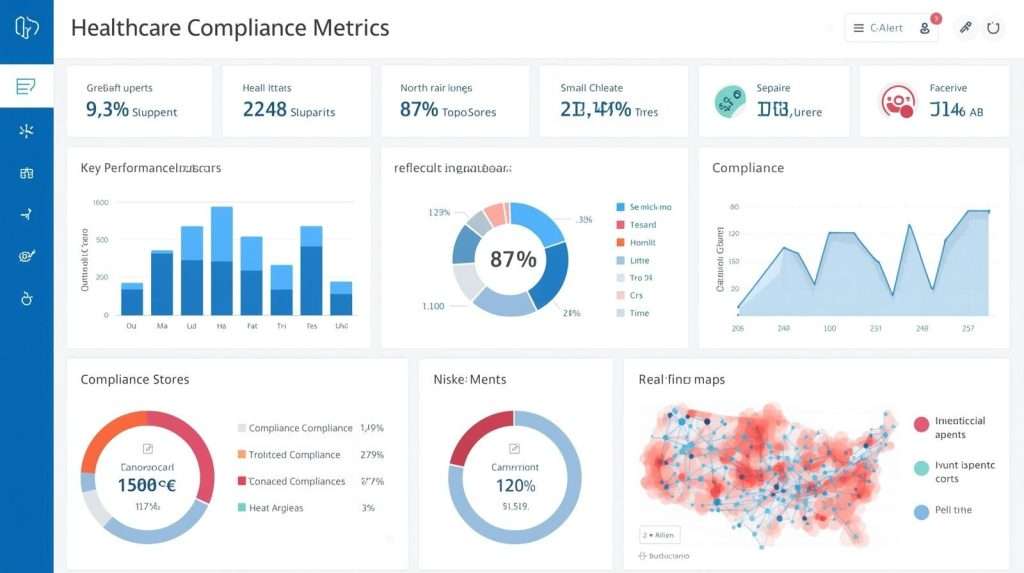Click the Key Performance panel heading
Screen dimensions: 1024x573
point(151,168)
